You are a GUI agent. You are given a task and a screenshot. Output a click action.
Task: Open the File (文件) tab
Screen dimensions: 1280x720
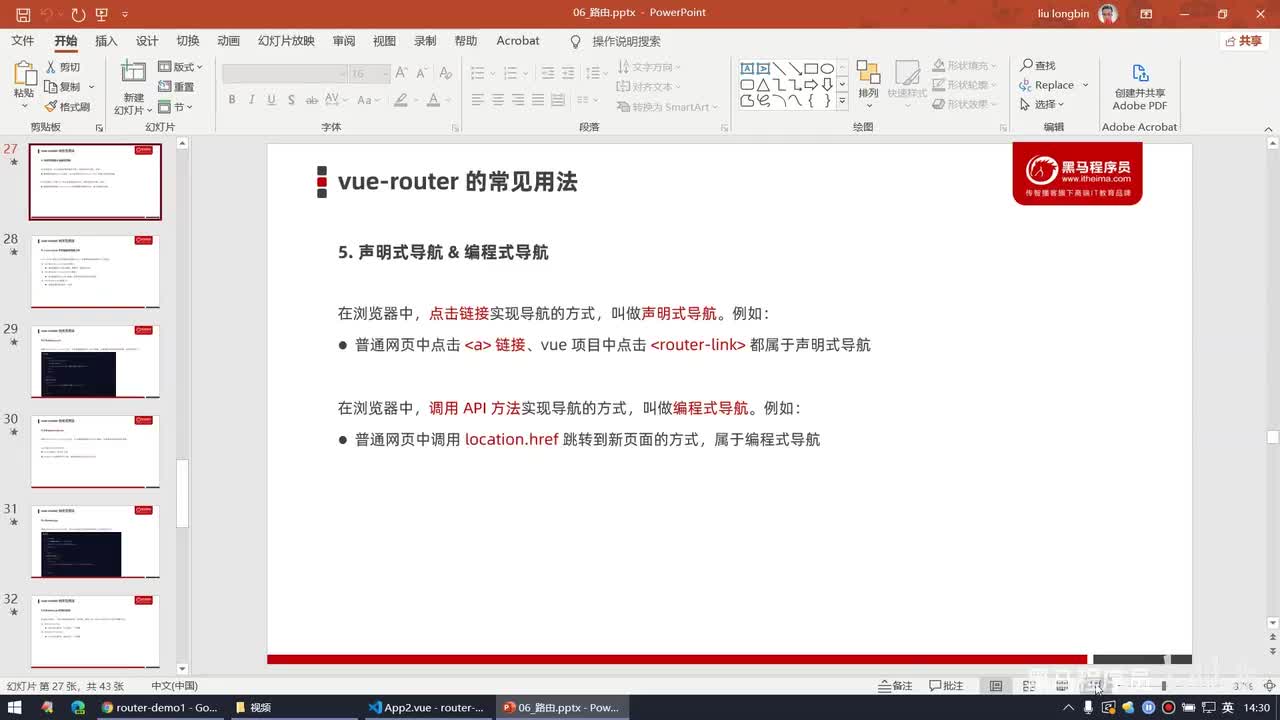coord(22,41)
